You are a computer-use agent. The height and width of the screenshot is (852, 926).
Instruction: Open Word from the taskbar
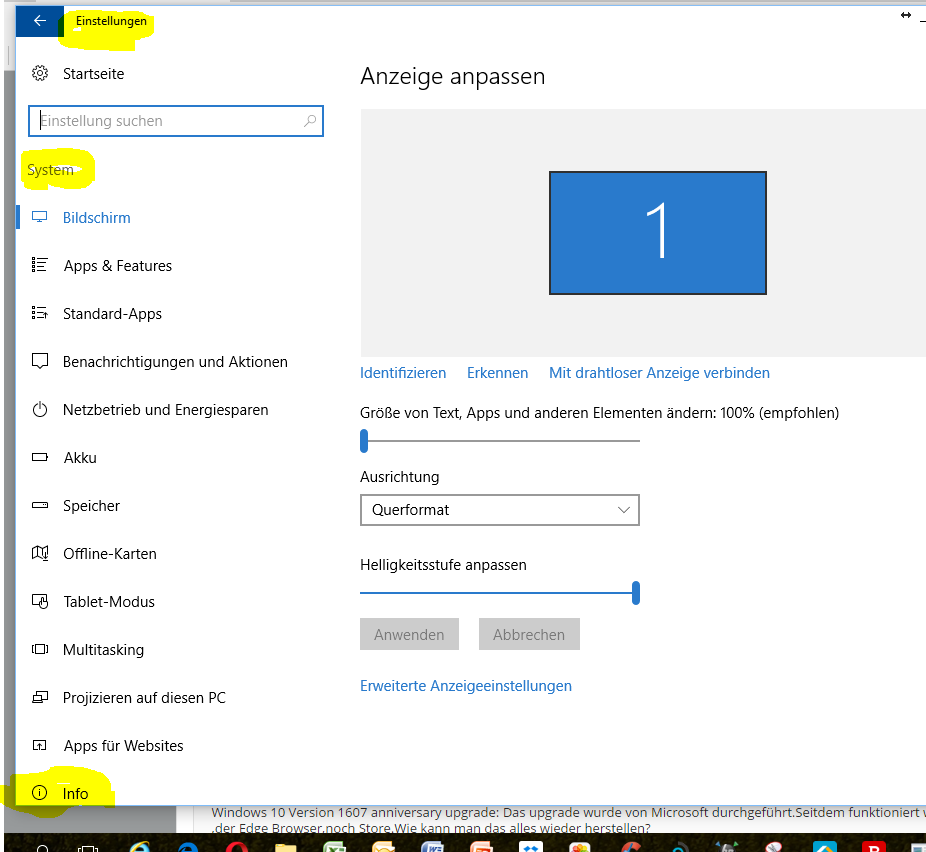coord(432,847)
